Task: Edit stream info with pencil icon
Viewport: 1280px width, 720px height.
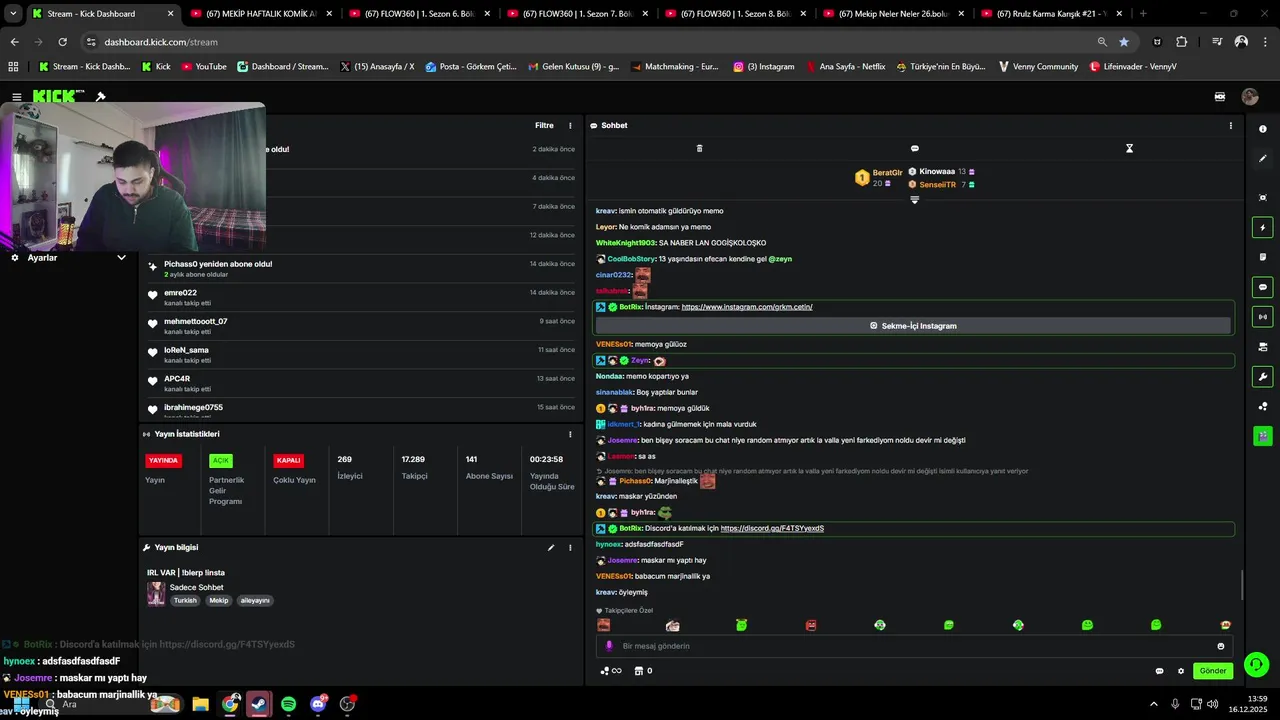Action: 550,548
